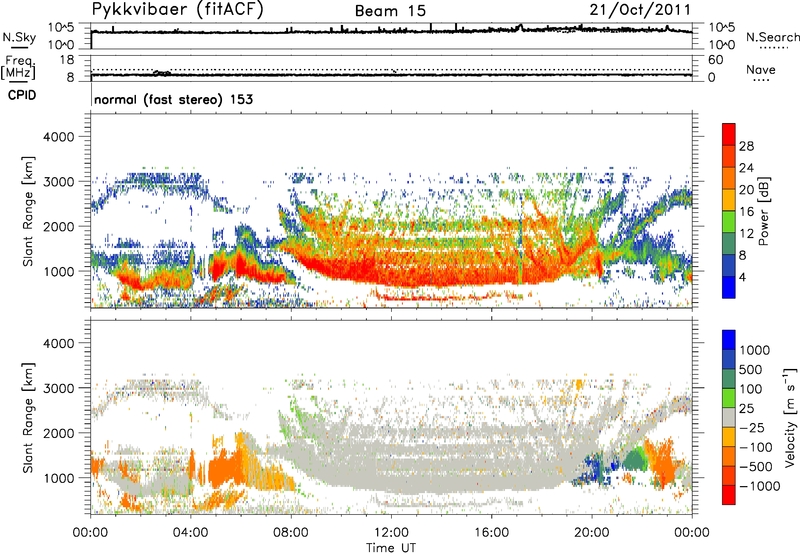Click the Pykkvibaer (fitACF) title
The height and width of the screenshot is (554, 800).
[x=178, y=10]
